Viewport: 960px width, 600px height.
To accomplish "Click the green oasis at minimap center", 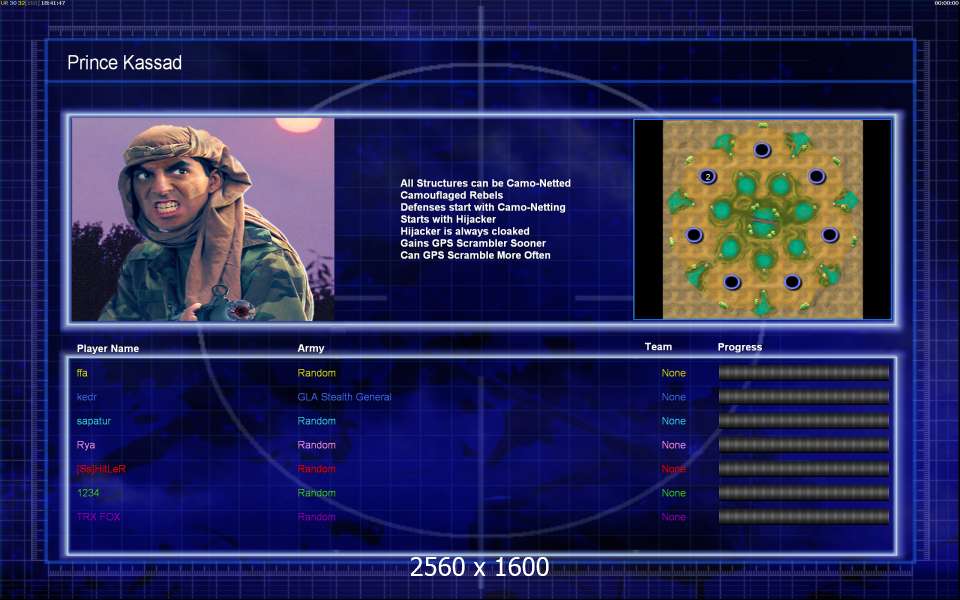I will (763, 223).
